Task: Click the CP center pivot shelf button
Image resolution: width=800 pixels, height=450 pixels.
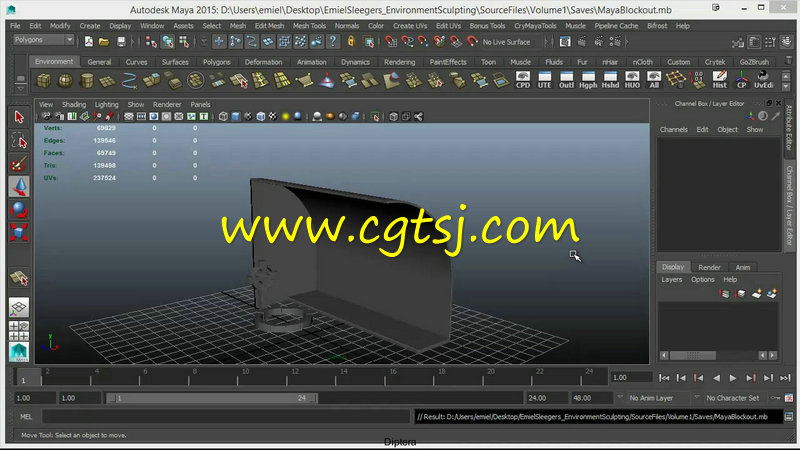Action: click(741, 80)
